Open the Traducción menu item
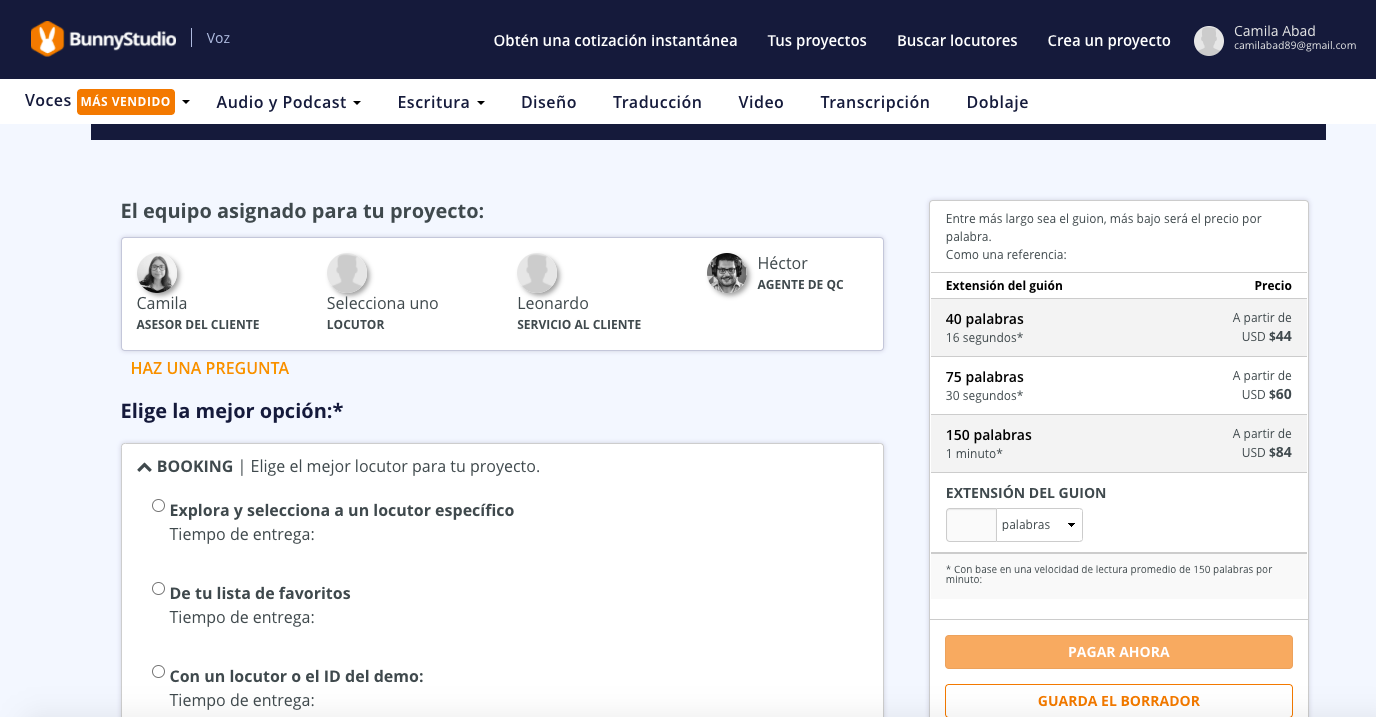 tap(657, 102)
